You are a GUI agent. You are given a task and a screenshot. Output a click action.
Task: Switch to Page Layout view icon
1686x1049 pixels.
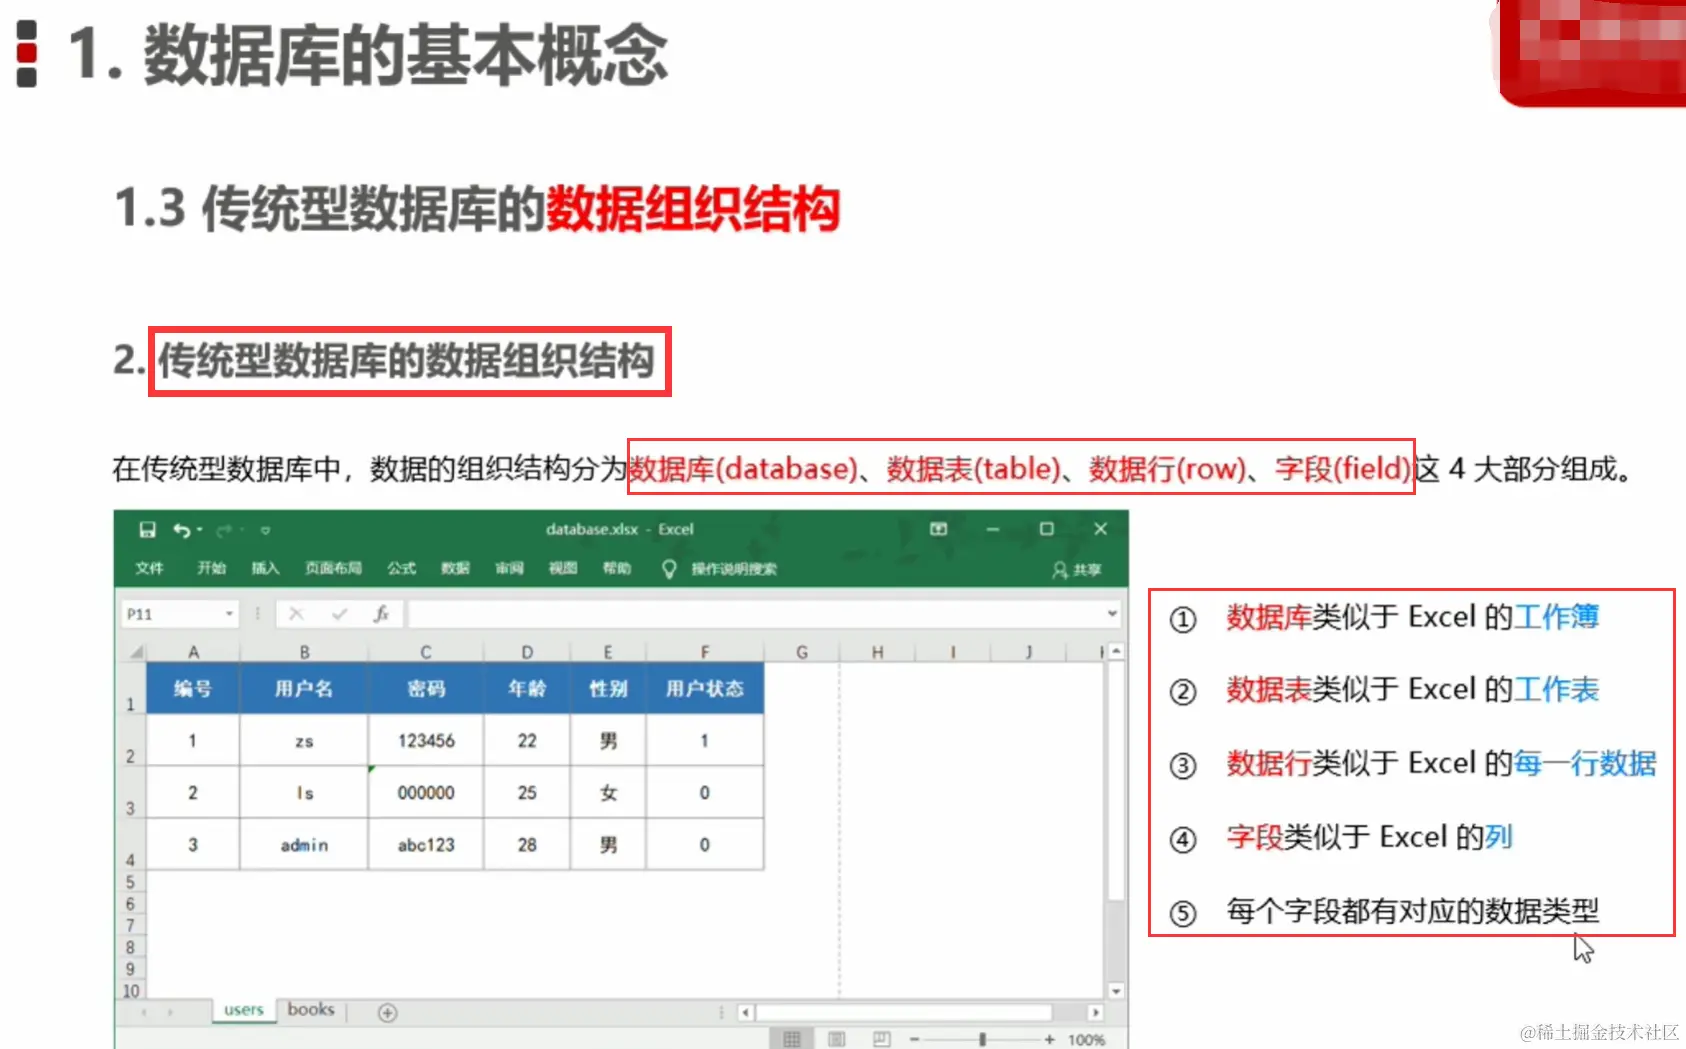(837, 1039)
